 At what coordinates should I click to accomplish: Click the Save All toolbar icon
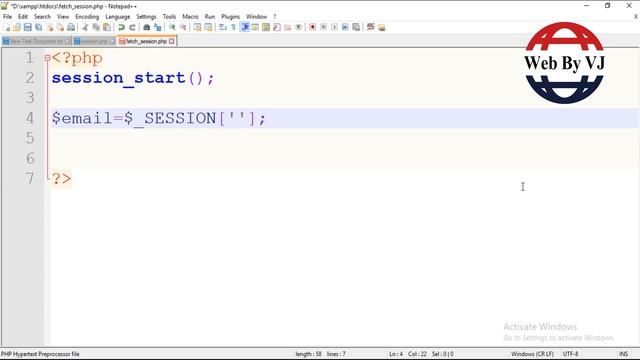(38, 27)
